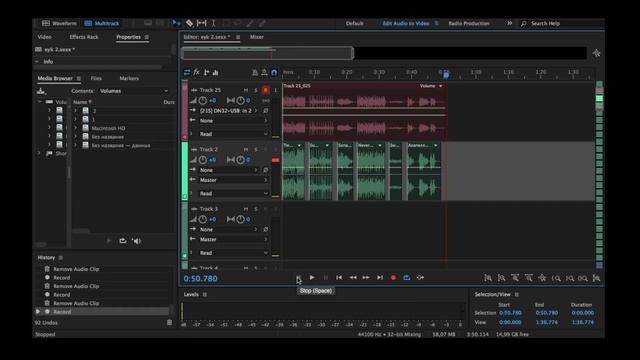
Task: Open the Markers panel tab
Action: pyautogui.click(x=129, y=78)
